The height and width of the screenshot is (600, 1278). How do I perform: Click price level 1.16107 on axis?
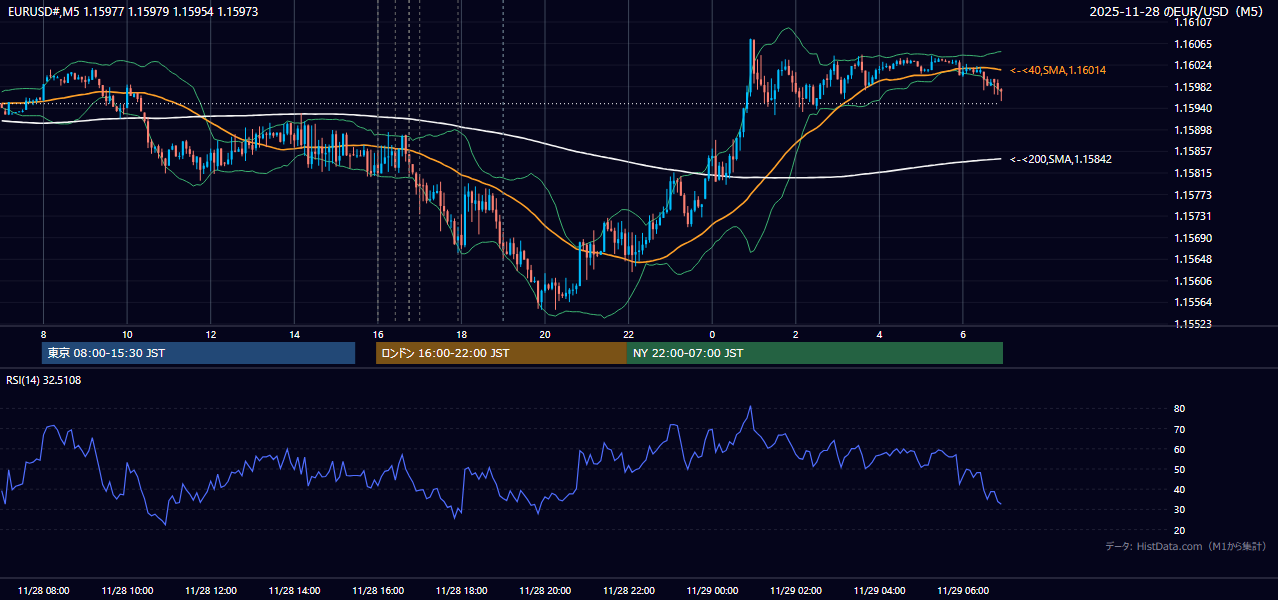1193,23
